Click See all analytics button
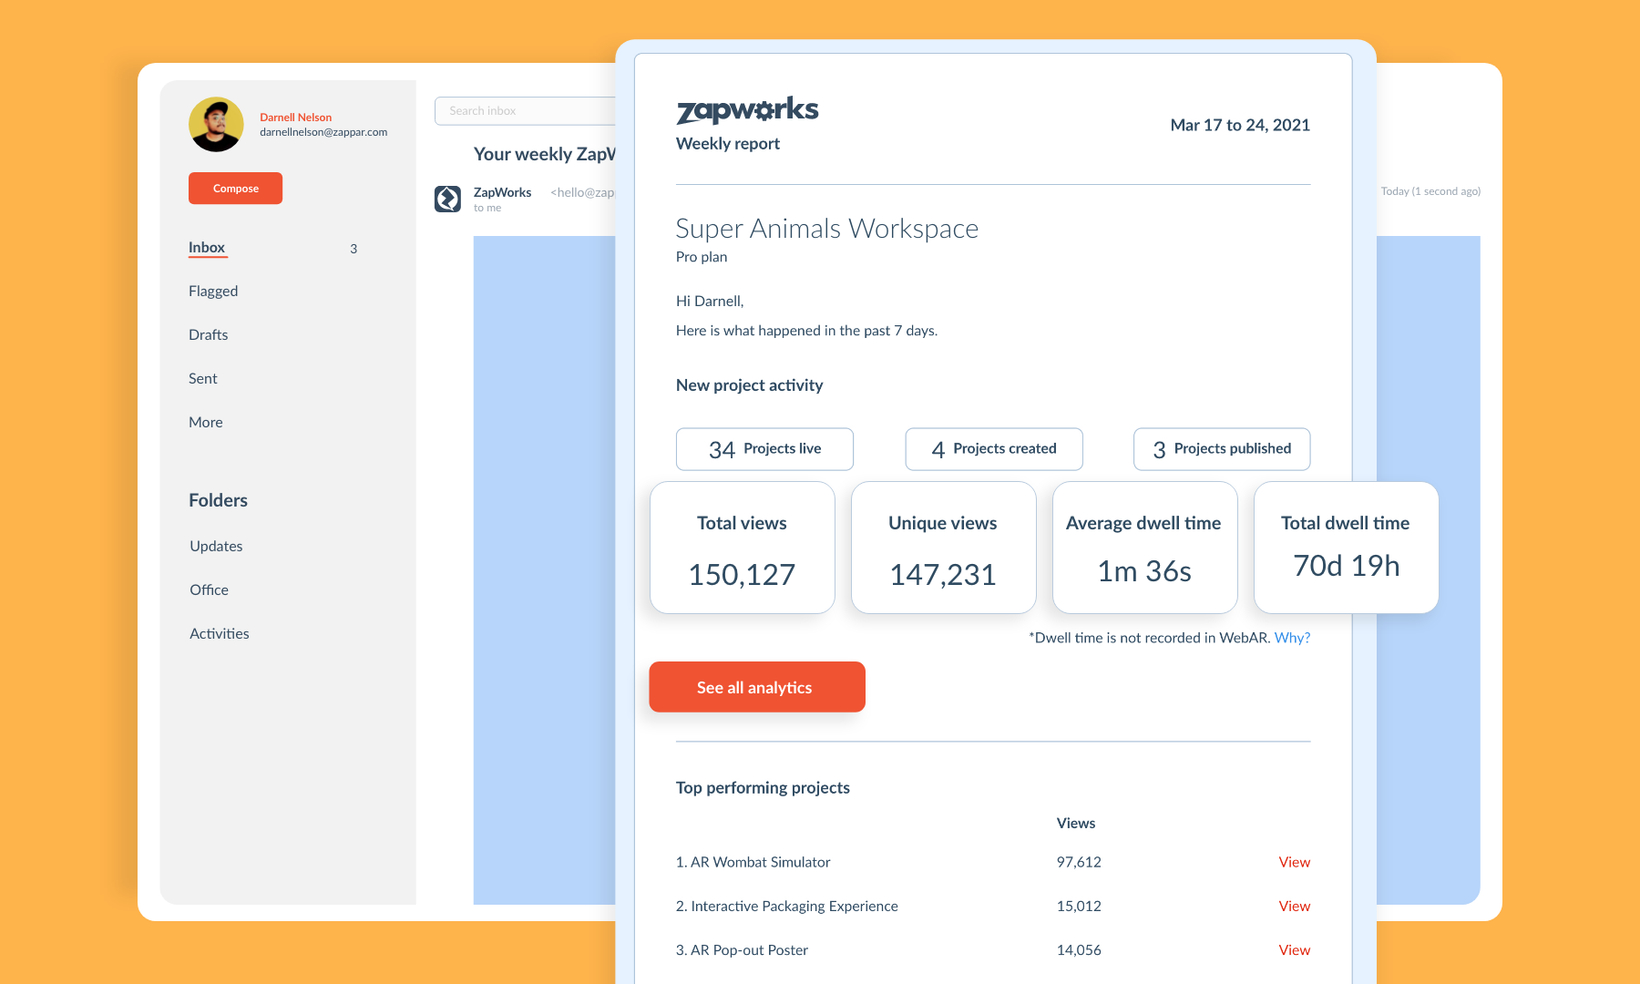This screenshot has width=1640, height=984. (757, 687)
